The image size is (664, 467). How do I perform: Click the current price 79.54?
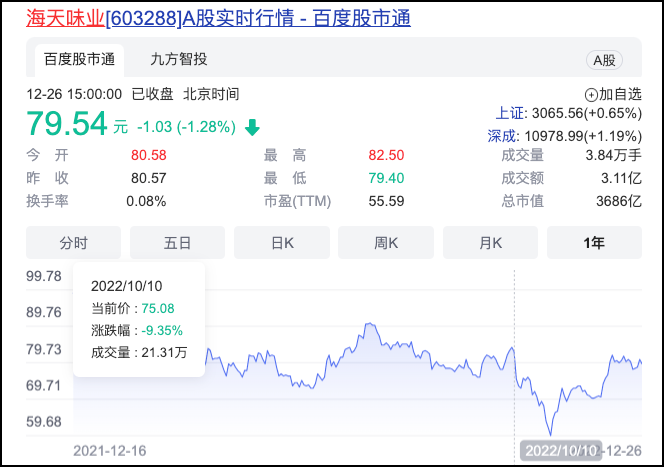[66, 124]
